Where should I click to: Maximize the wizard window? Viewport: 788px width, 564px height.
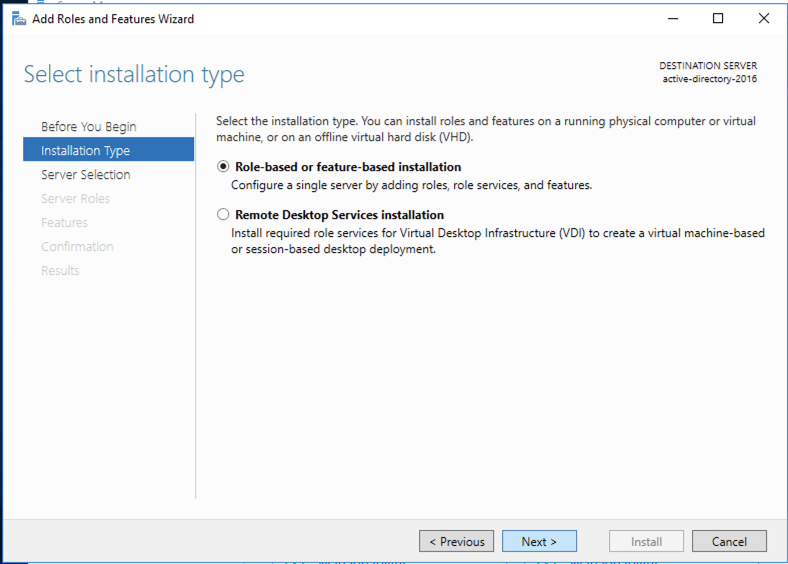click(x=718, y=19)
